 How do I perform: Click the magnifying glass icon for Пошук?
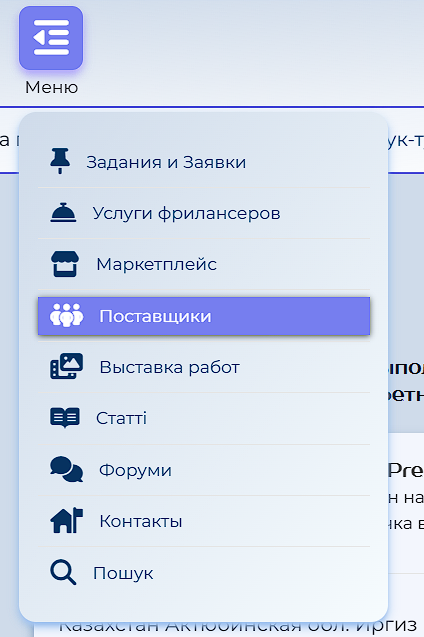click(63, 572)
